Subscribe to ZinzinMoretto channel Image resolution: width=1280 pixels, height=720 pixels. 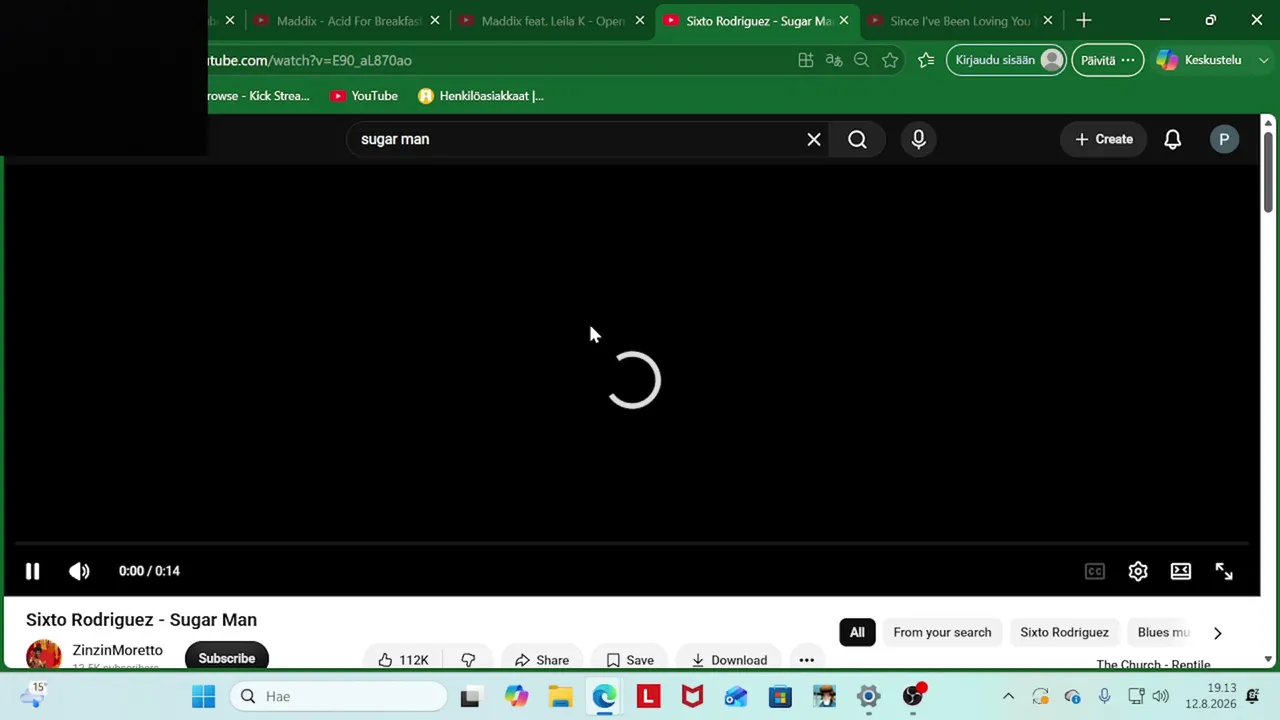click(x=226, y=658)
